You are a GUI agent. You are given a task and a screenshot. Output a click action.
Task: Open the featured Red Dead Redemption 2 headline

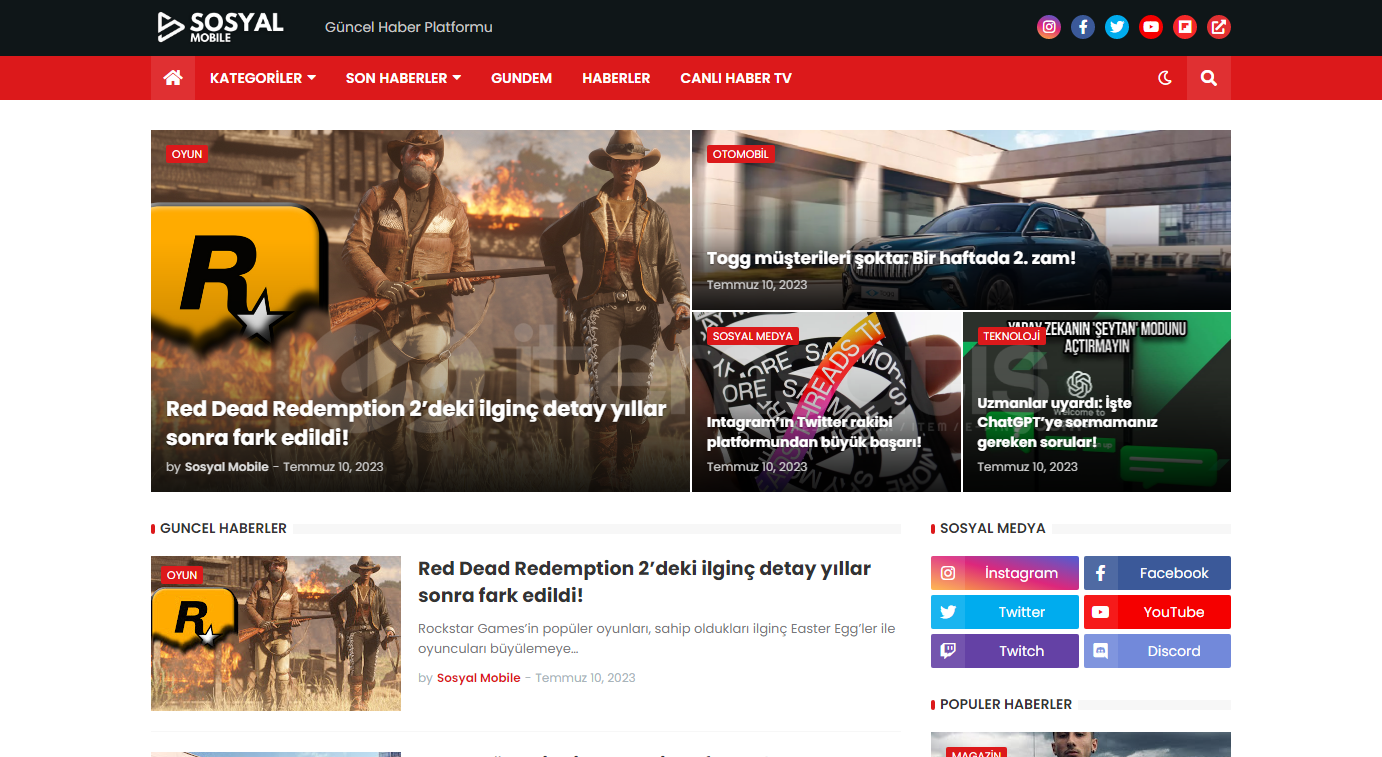tap(416, 423)
